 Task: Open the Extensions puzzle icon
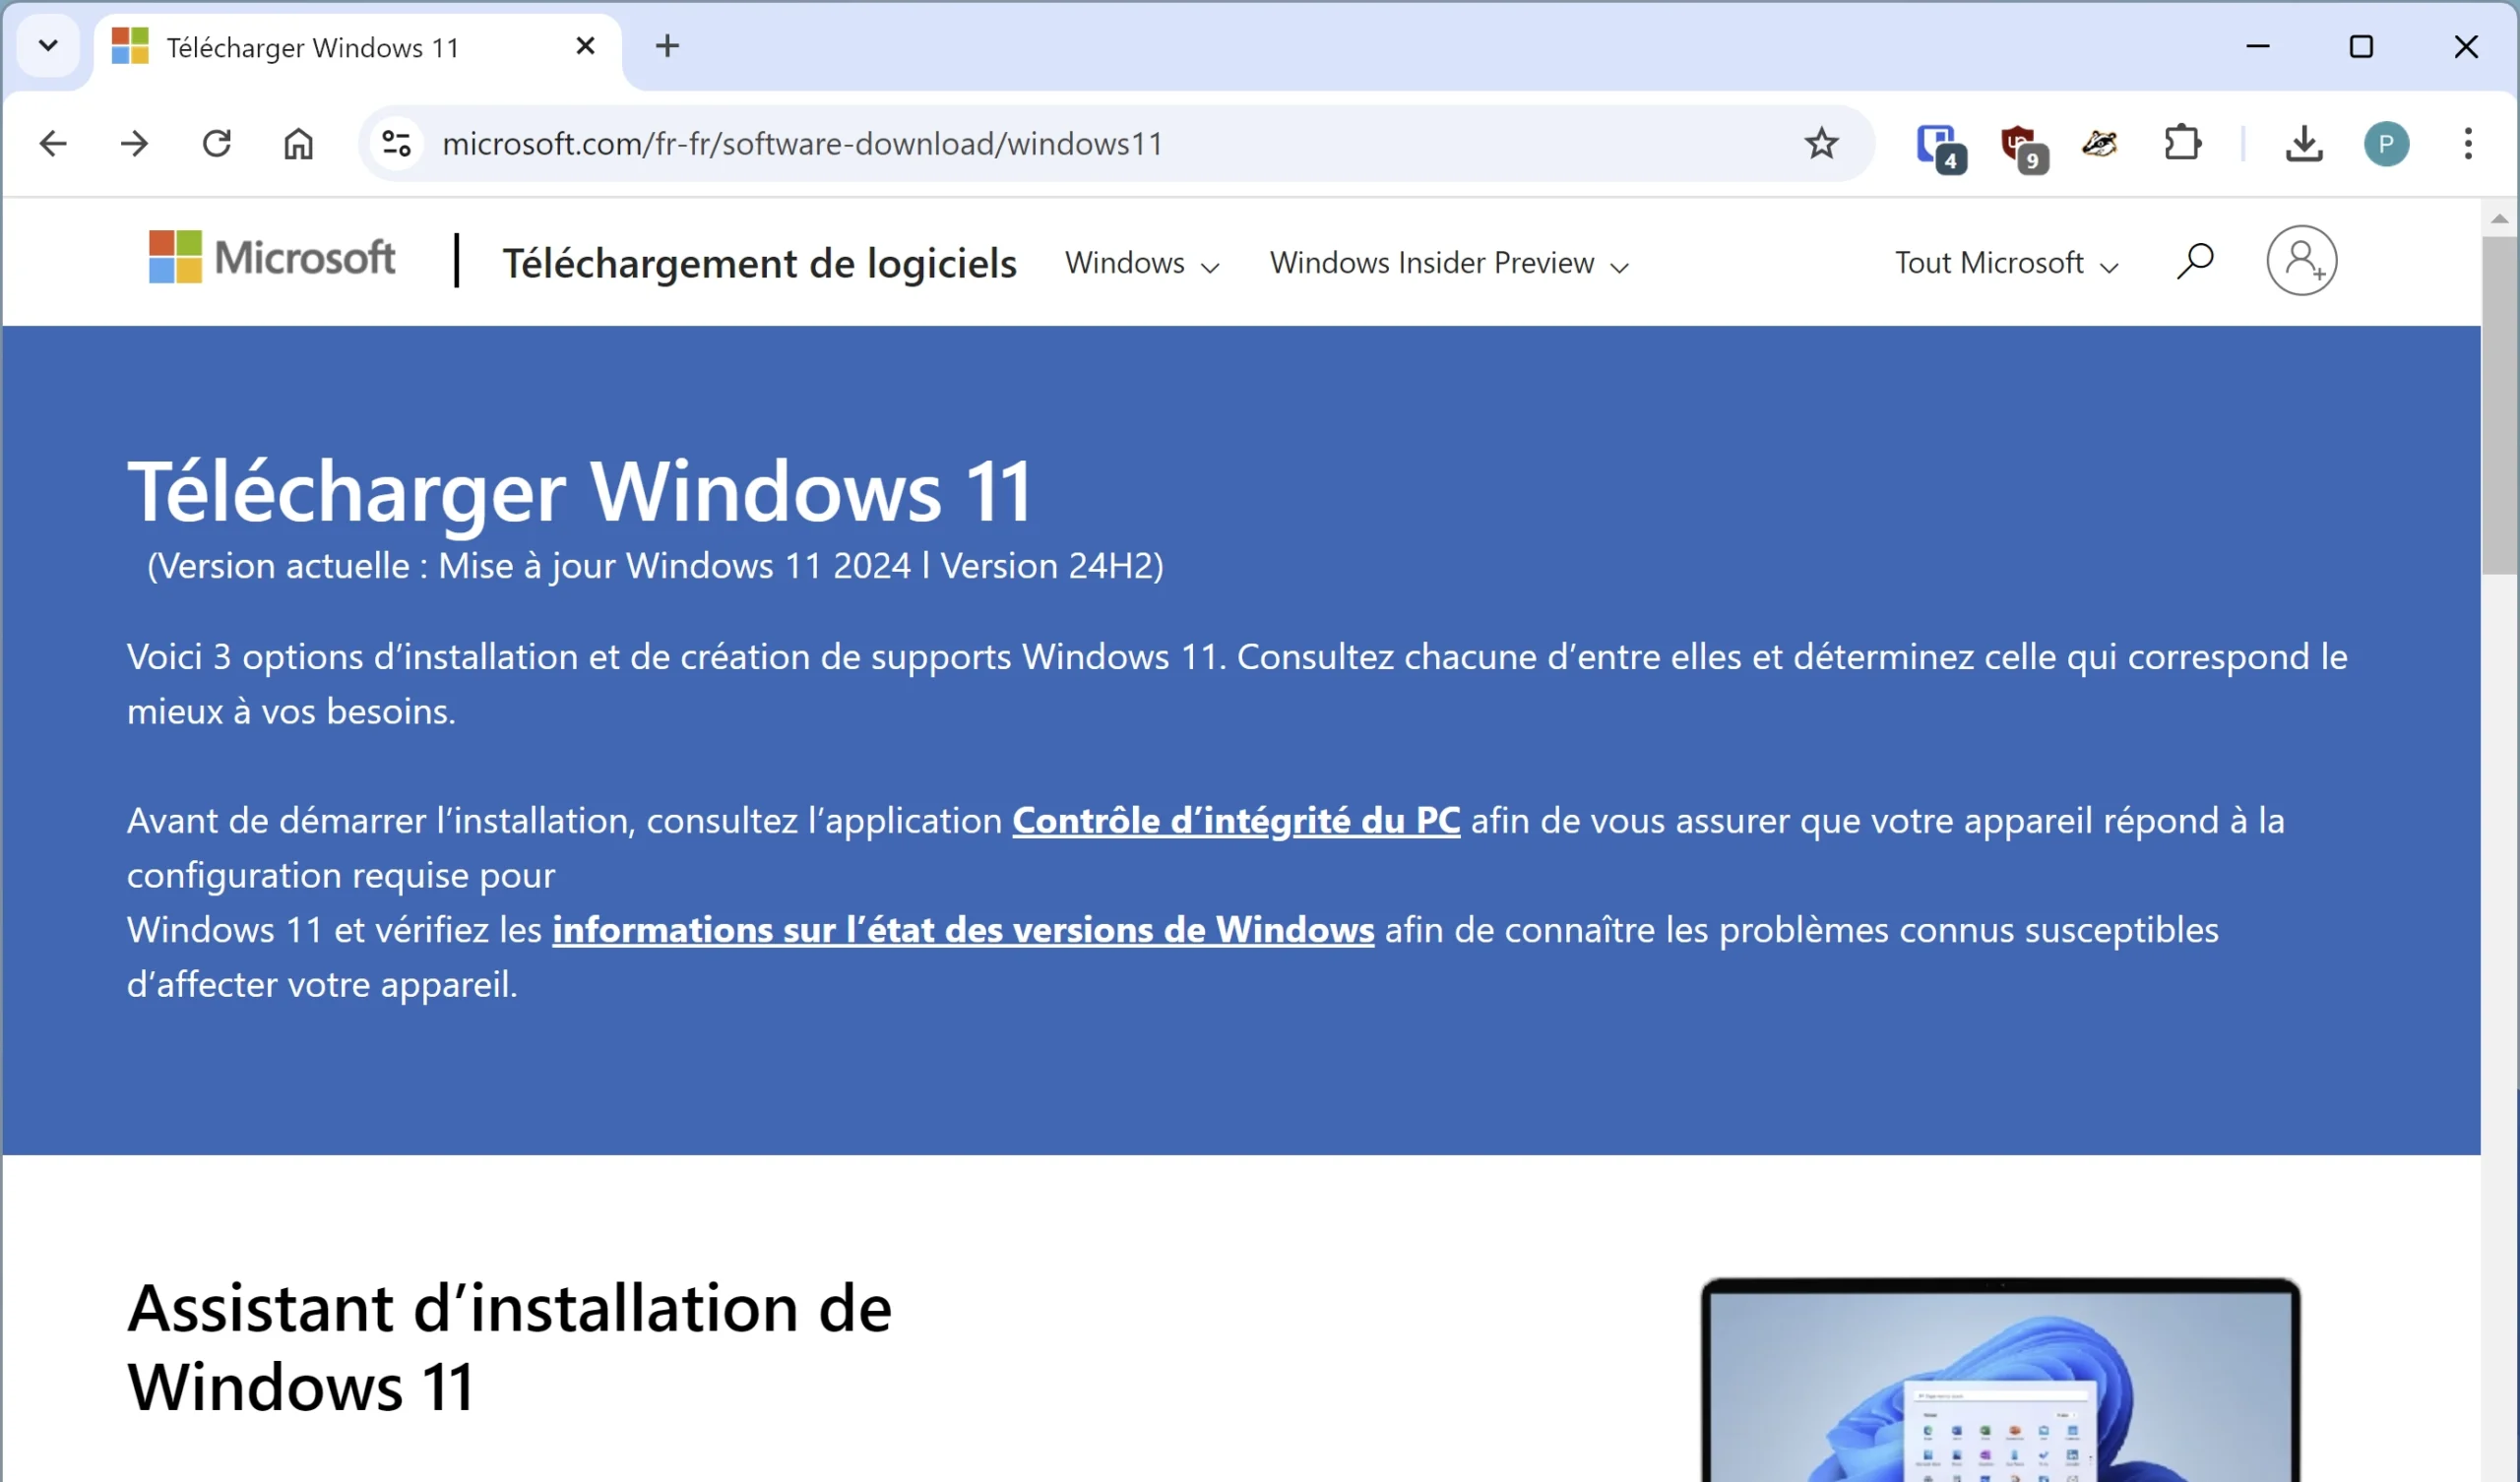(x=2182, y=144)
